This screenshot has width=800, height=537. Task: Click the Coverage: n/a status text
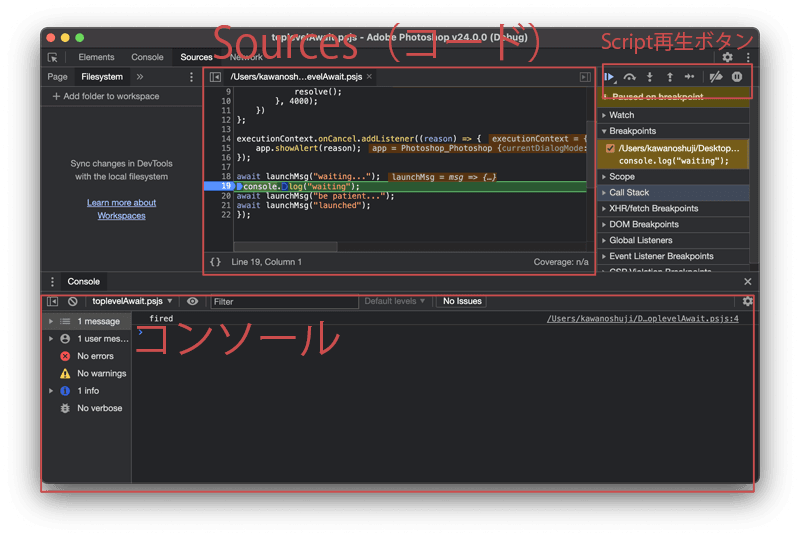561,262
